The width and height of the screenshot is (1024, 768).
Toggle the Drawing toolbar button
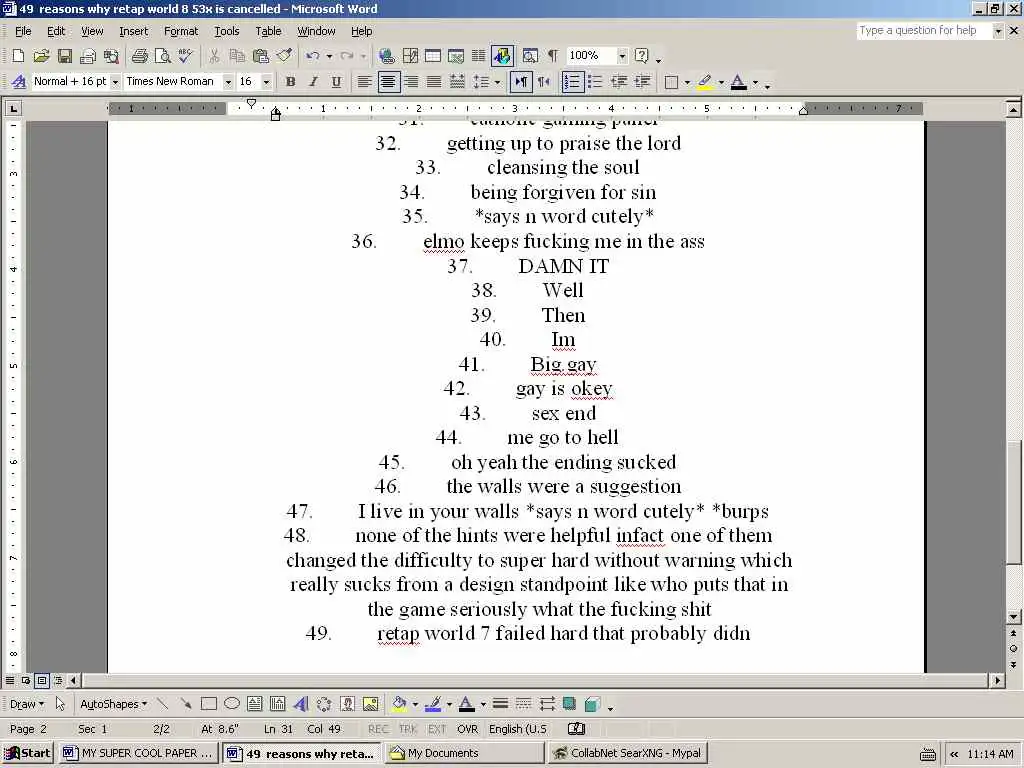[x=502, y=56]
